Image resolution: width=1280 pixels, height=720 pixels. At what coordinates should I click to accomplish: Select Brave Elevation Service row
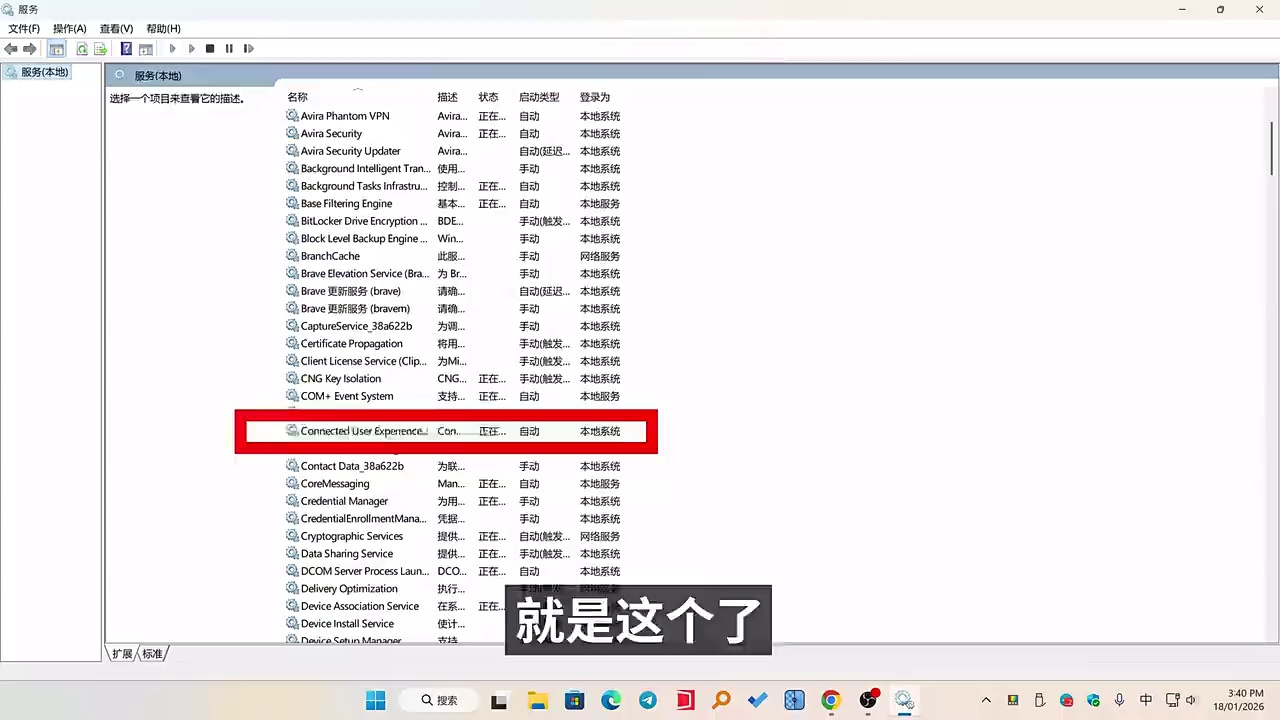coord(453,274)
